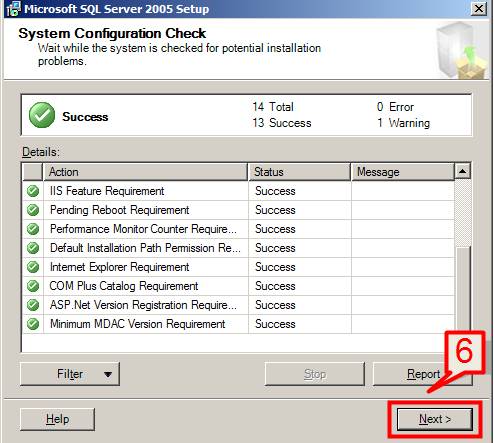Click the '13 Success' summary text
The width and height of the screenshot is (494, 443).
point(282,123)
